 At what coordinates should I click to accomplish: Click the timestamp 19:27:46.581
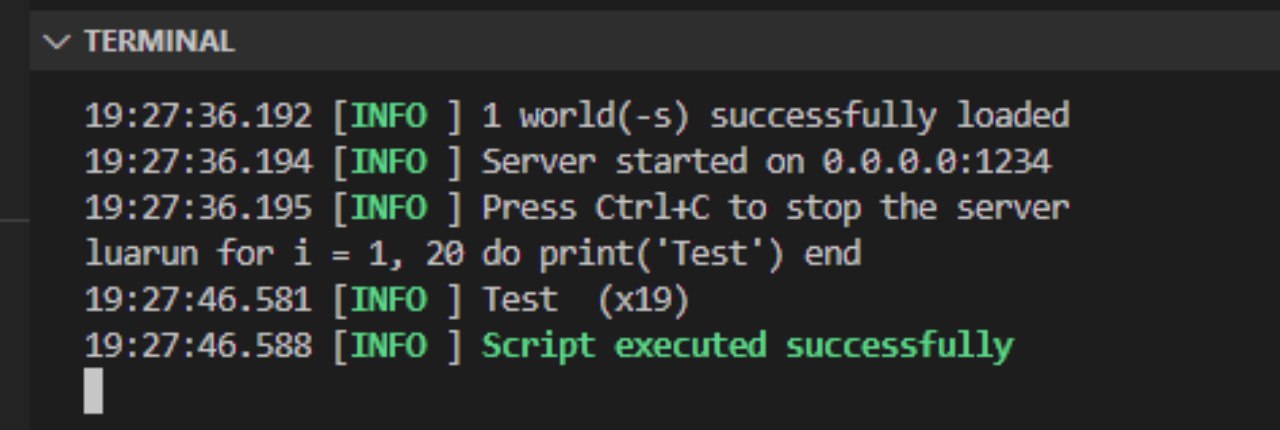click(x=198, y=300)
